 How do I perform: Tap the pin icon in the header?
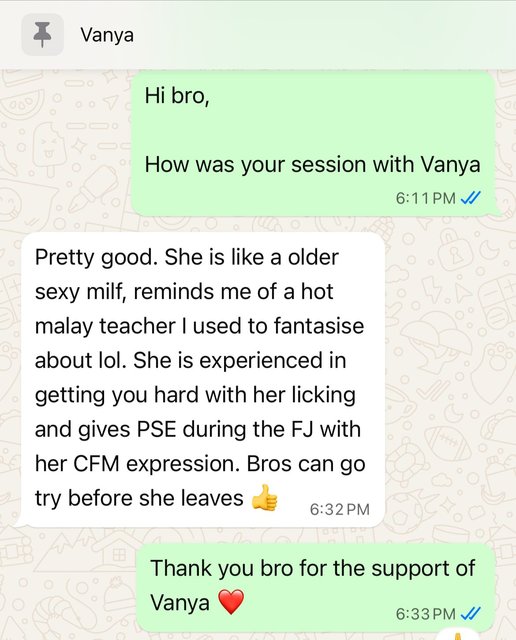point(42,35)
